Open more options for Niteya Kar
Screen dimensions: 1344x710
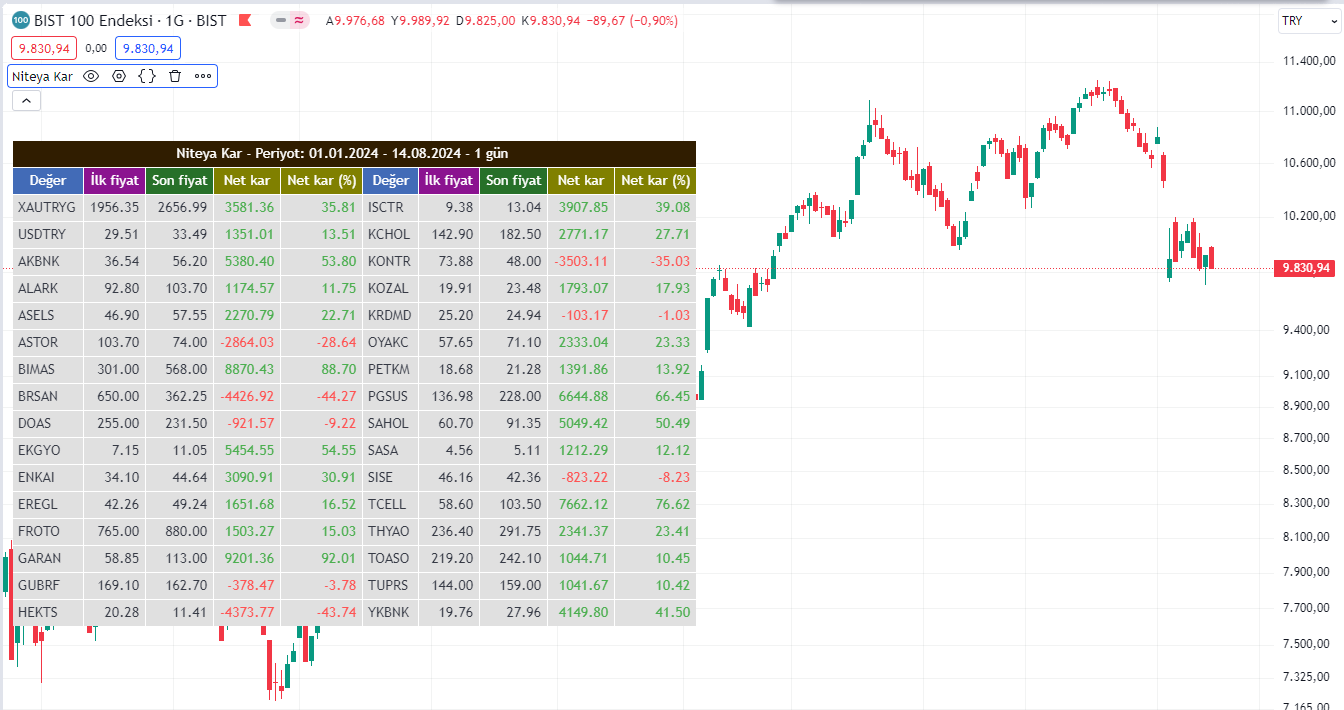203,76
